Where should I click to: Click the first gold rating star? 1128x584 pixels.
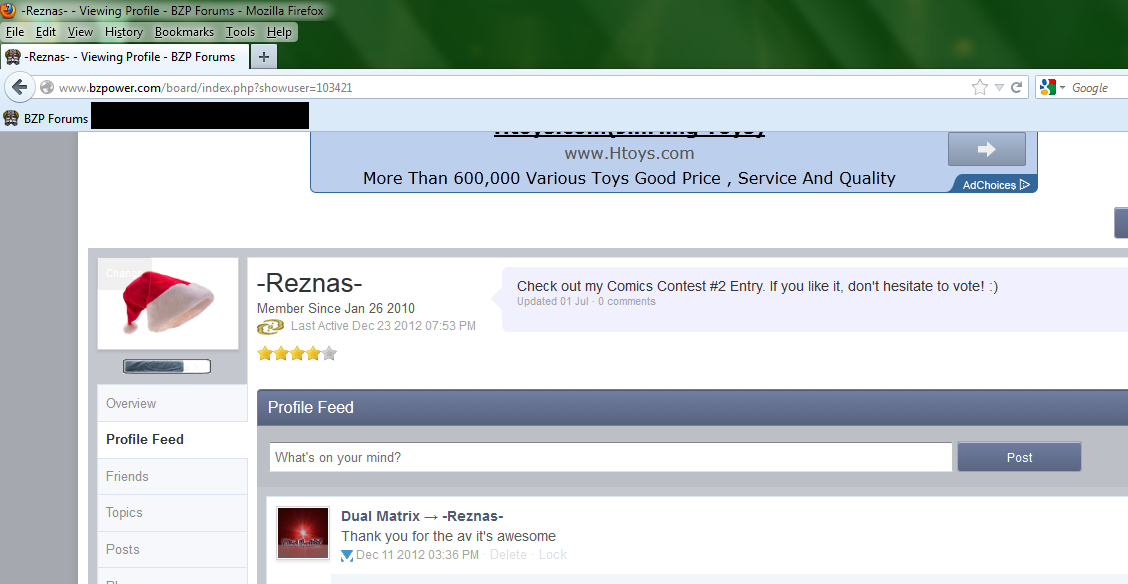(265, 353)
